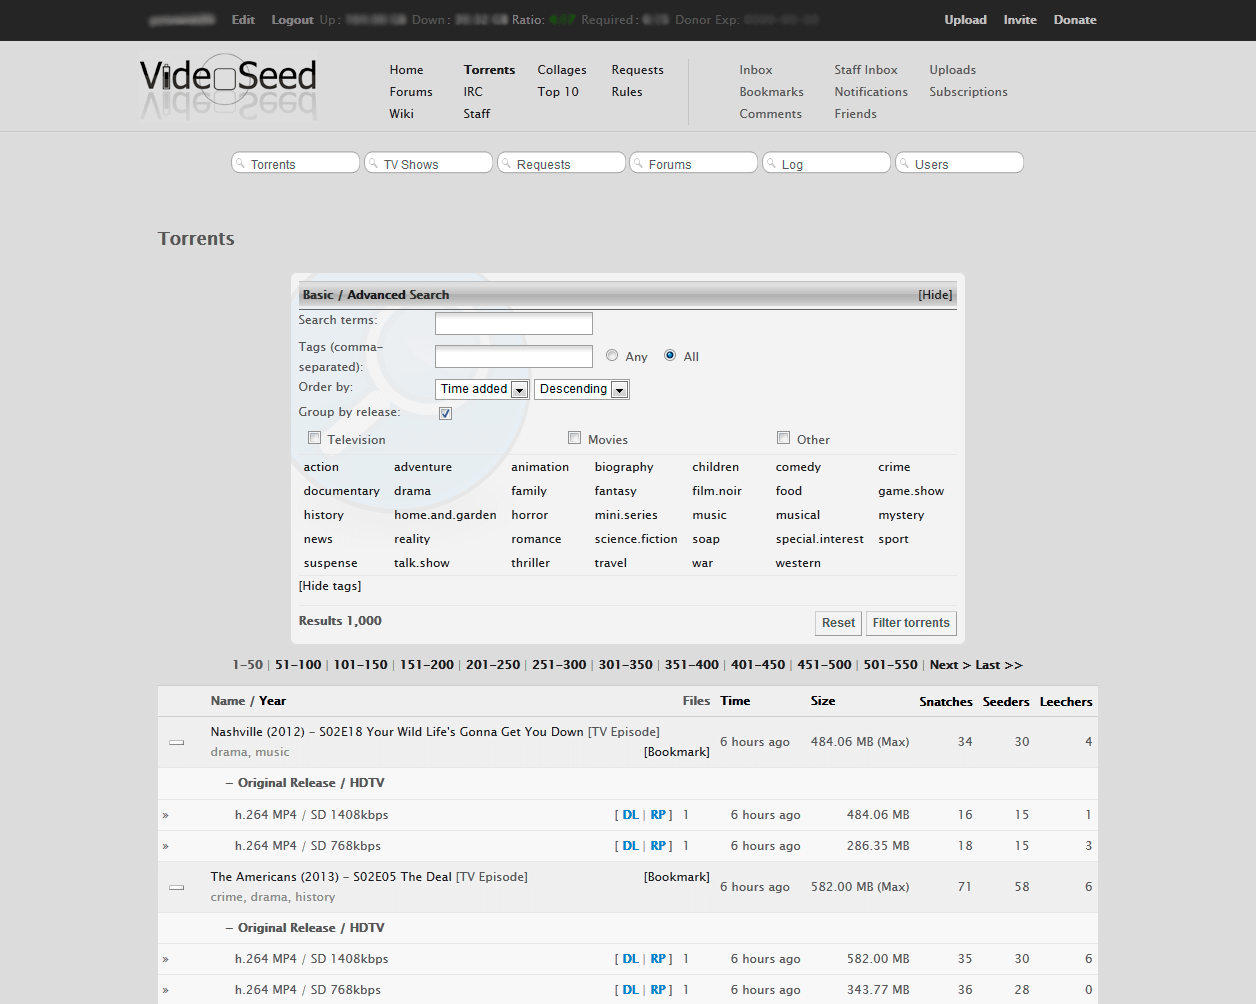This screenshot has width=1256, height=1004.
Task: Collapse the Nashville torrent group
Action: pyautogui.click(x=177, y=742)
